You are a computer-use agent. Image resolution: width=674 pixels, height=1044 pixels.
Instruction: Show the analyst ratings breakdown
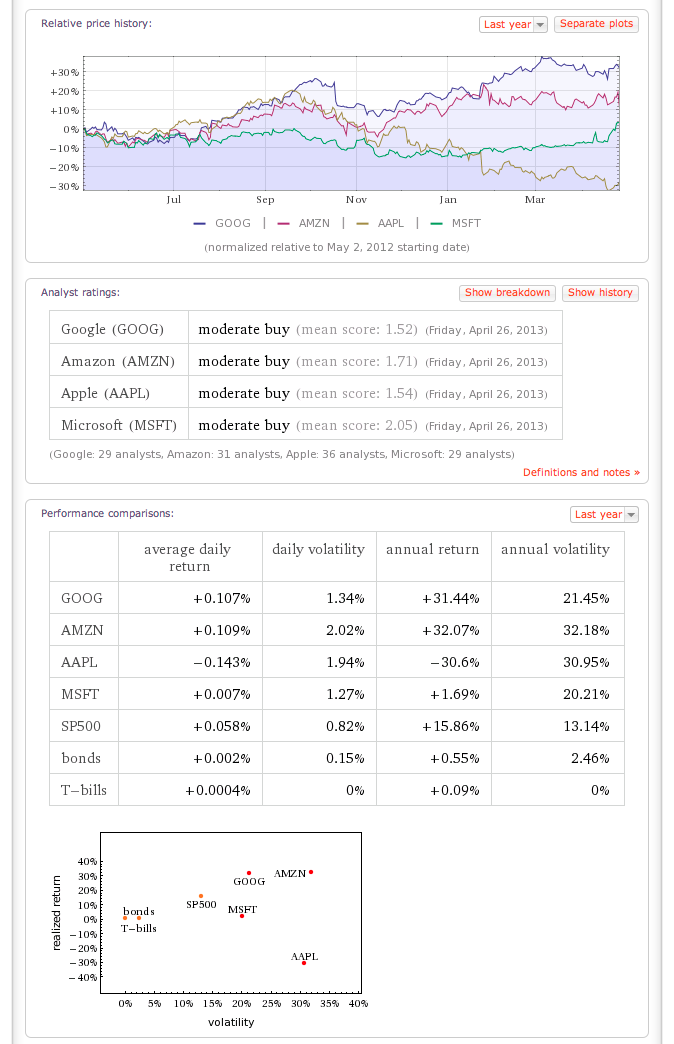click(507, 293)
